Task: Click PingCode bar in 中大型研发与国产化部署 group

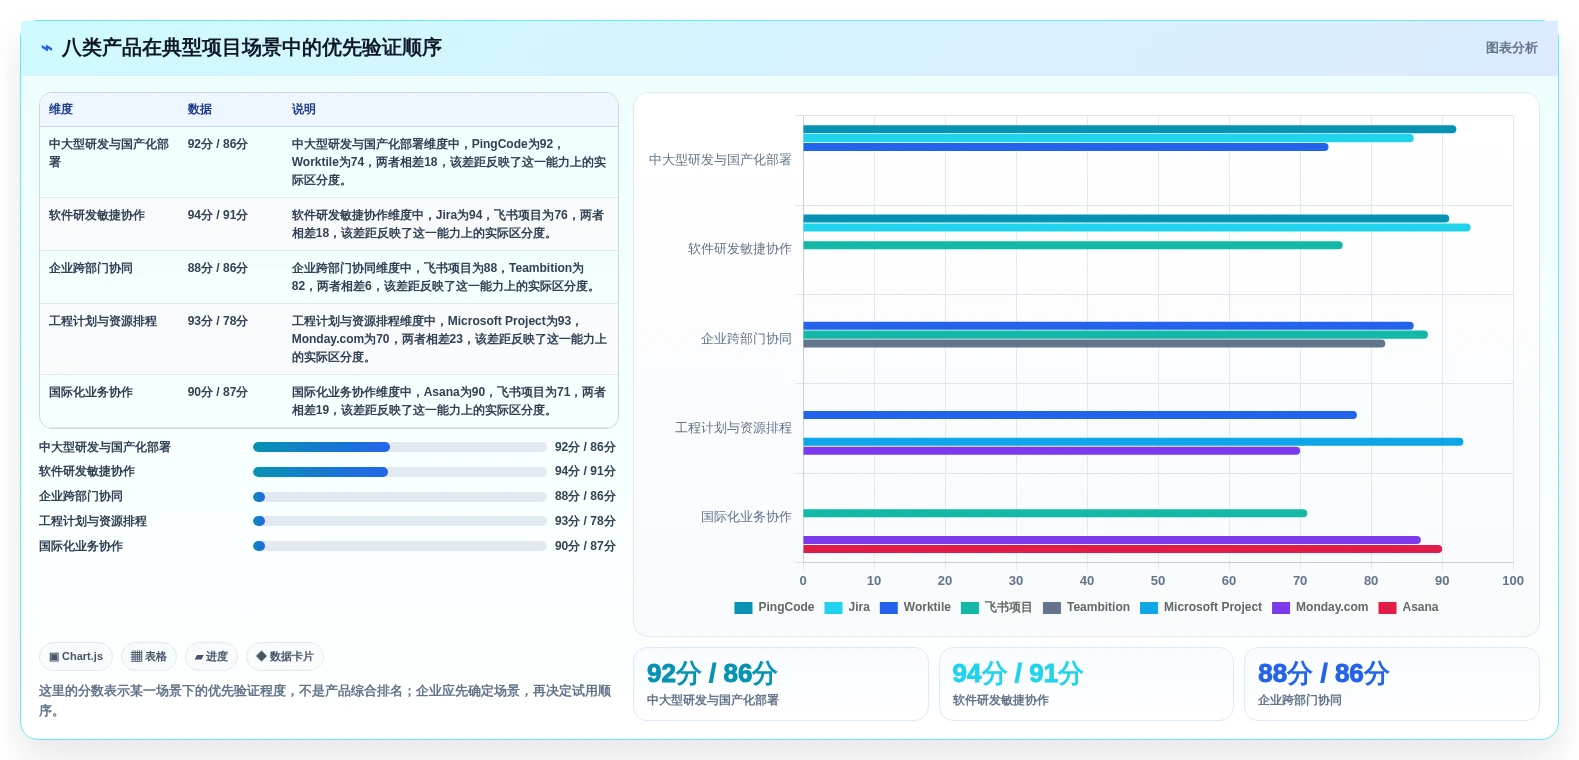Action: tap(1129, 129)
